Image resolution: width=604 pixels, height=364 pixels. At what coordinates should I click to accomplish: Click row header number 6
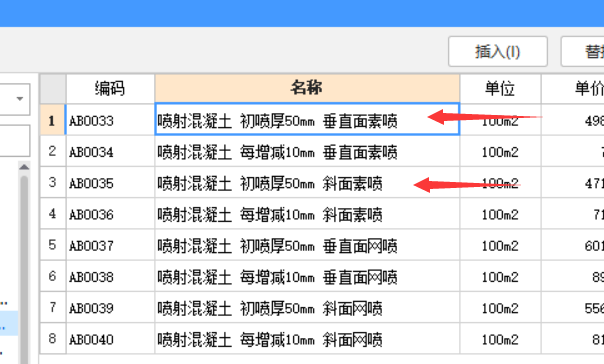52,276
